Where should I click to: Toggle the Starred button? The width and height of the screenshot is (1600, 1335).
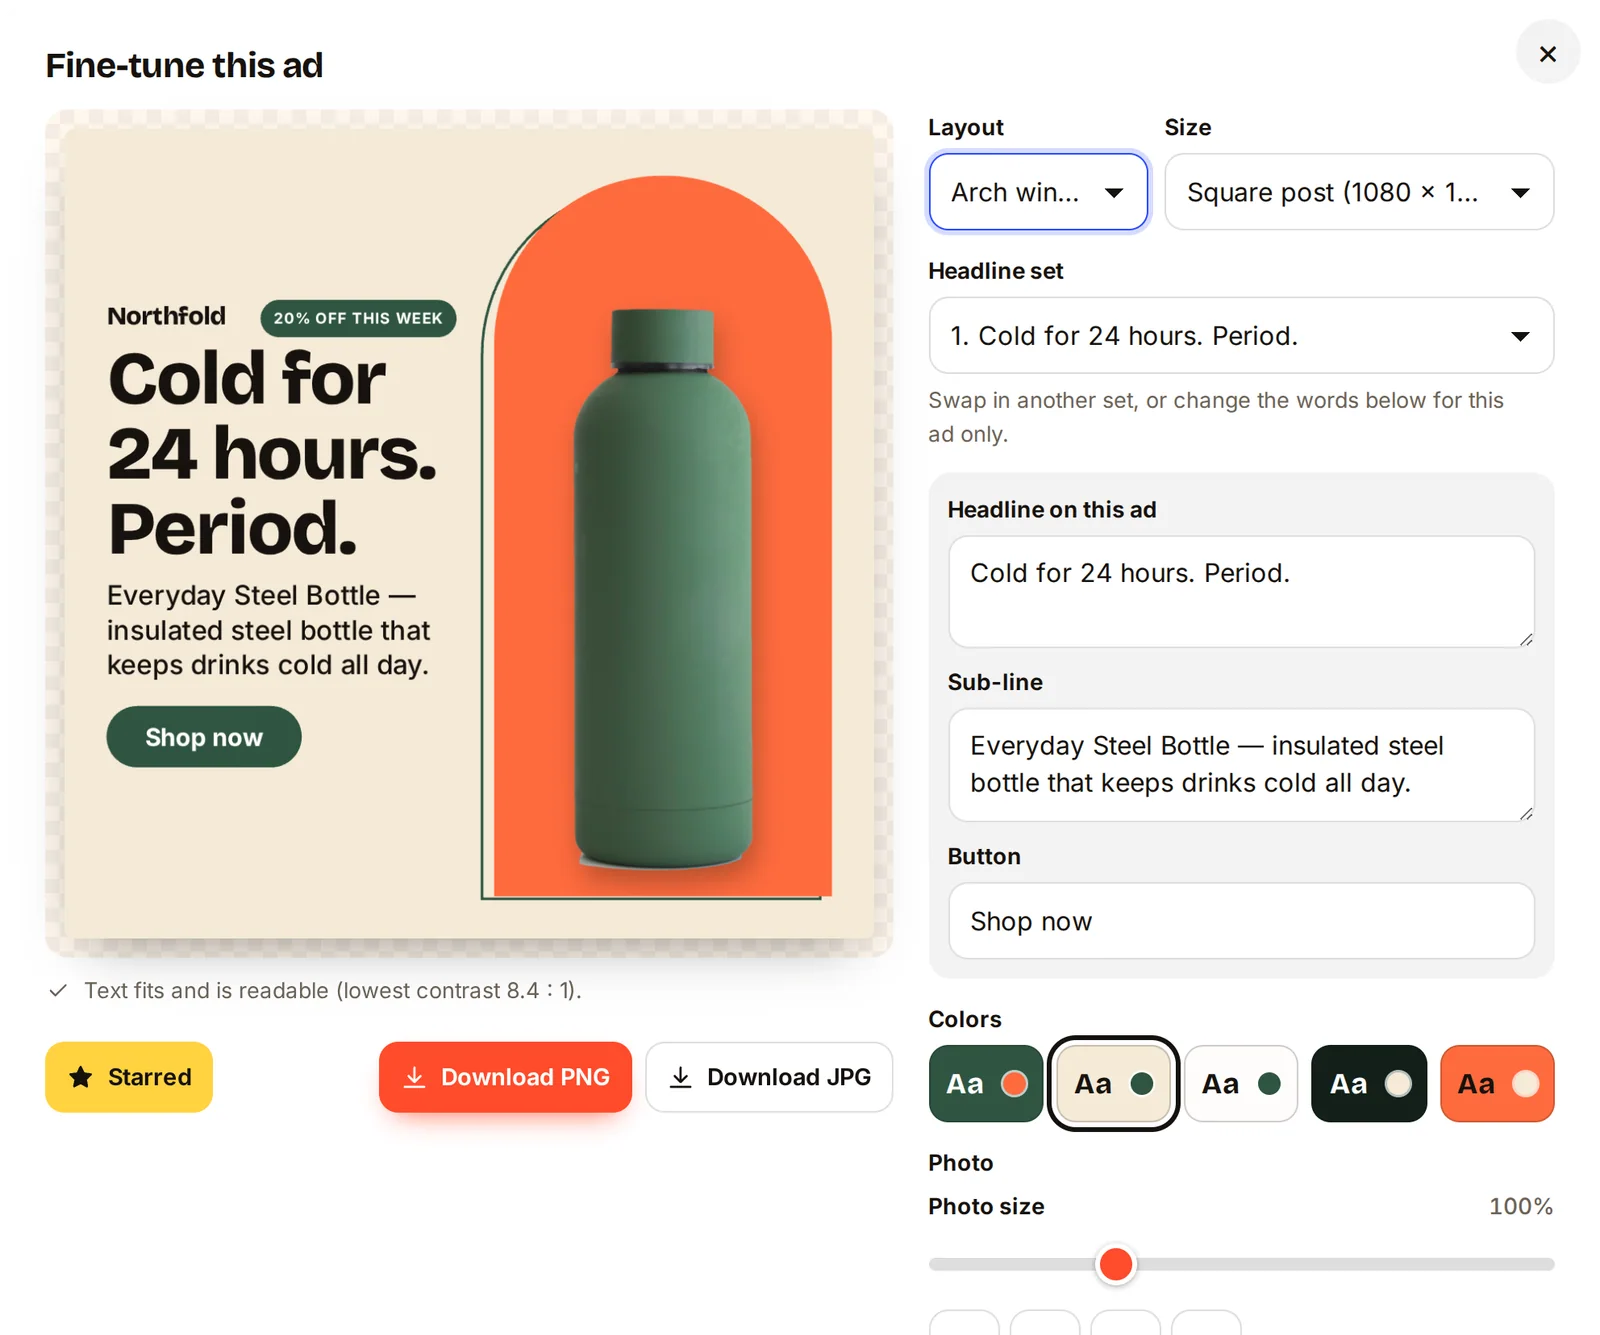pos(129,1077)
